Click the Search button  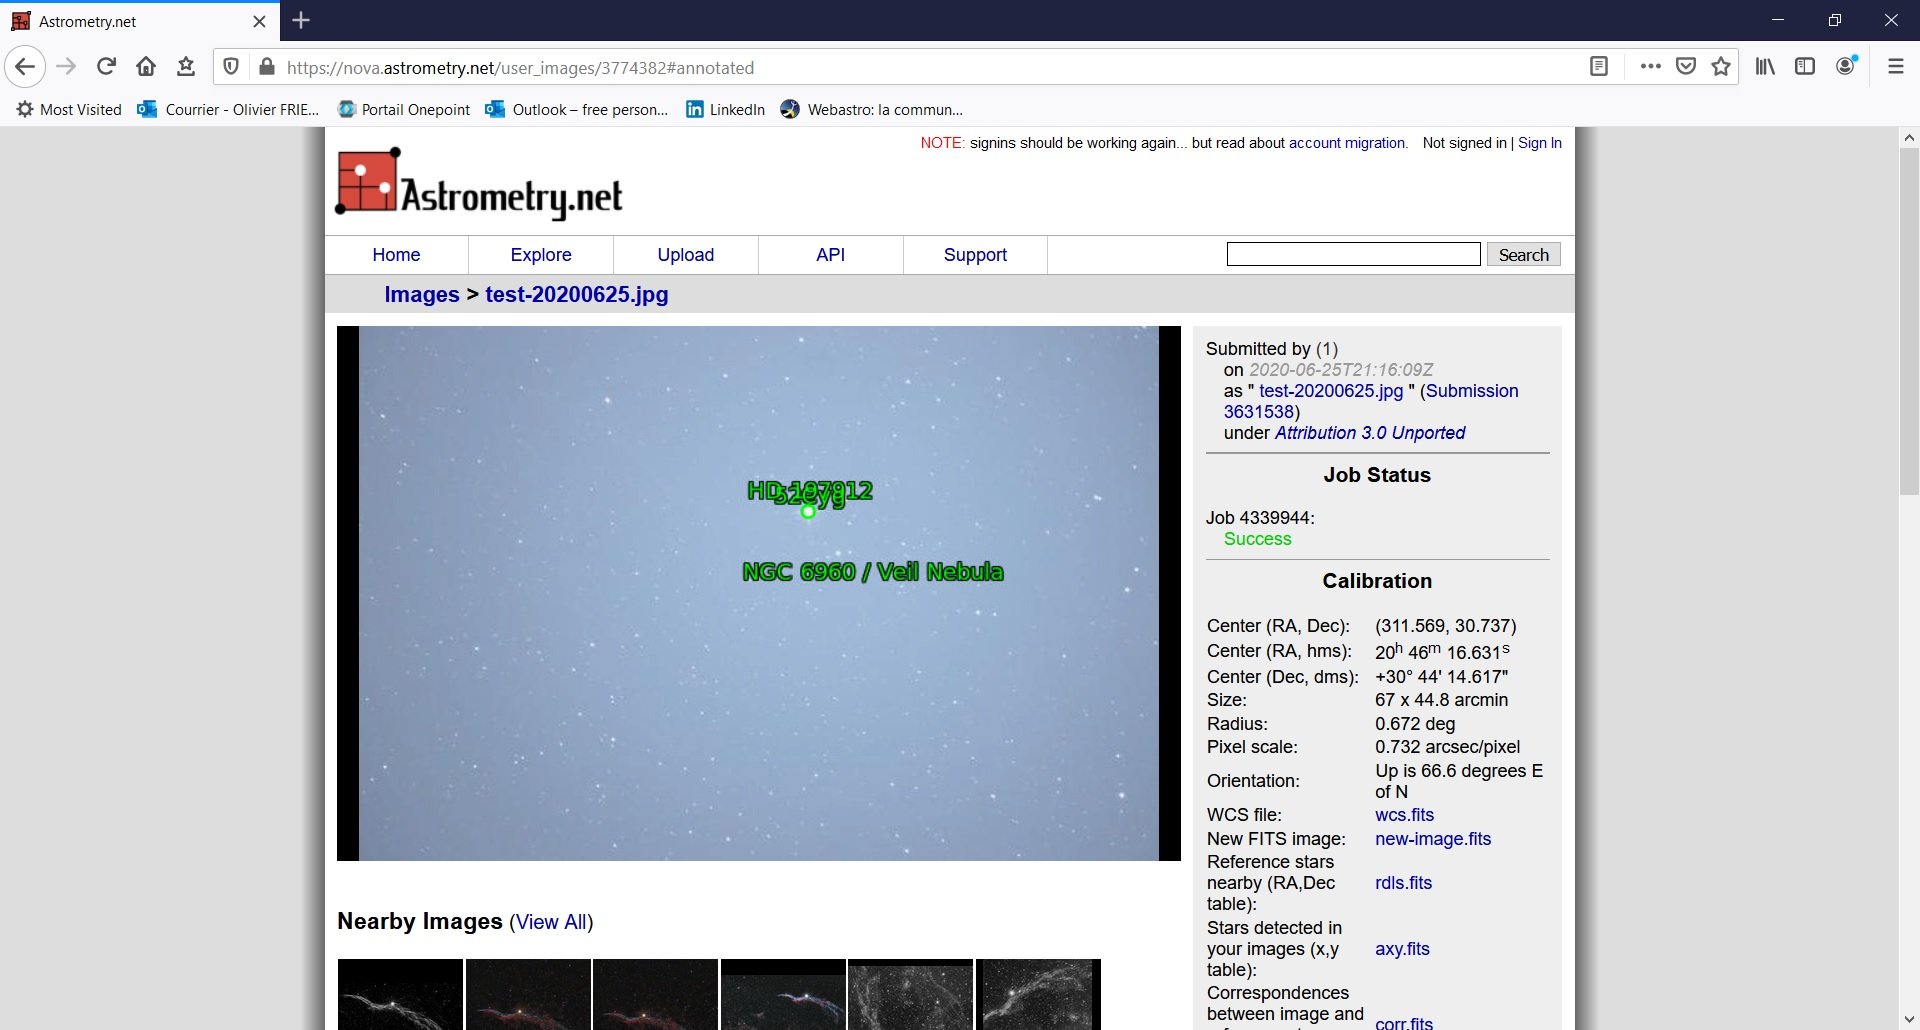point(1524,254)
